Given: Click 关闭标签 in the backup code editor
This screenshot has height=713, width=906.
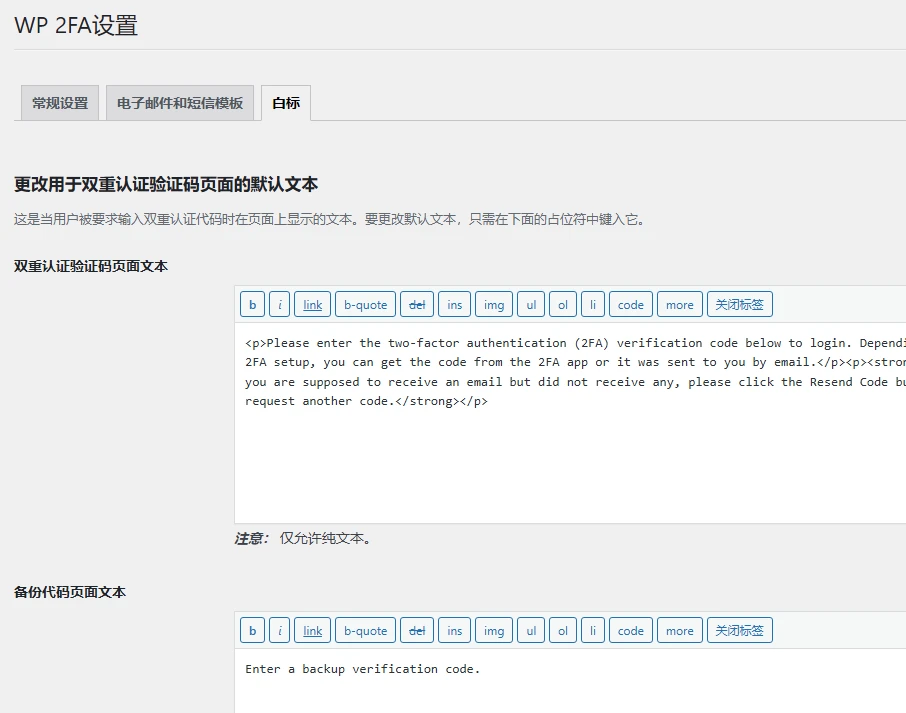Looking at the screenshot, I should [740, 630].
